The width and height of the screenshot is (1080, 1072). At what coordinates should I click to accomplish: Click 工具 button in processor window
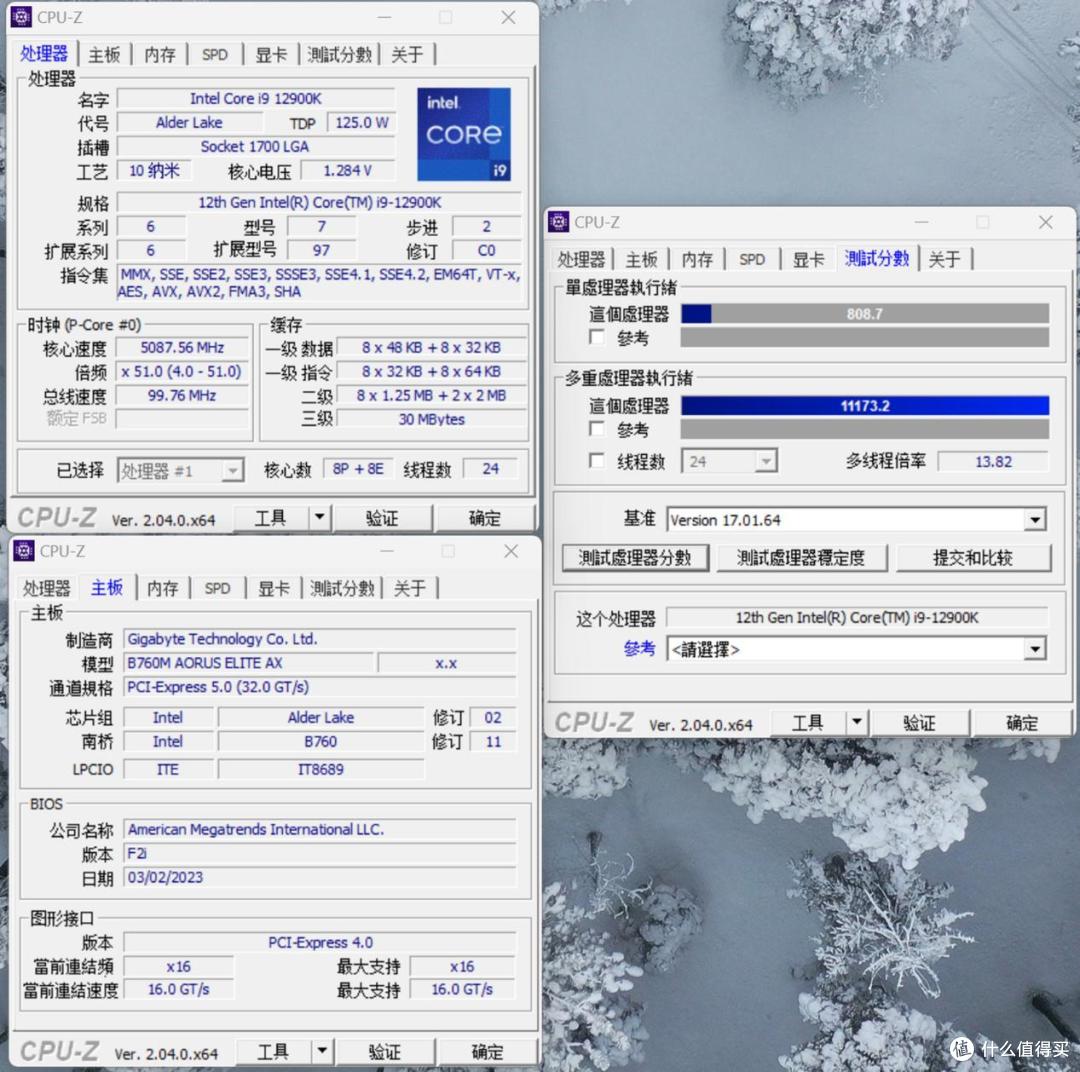click(271, 517)
